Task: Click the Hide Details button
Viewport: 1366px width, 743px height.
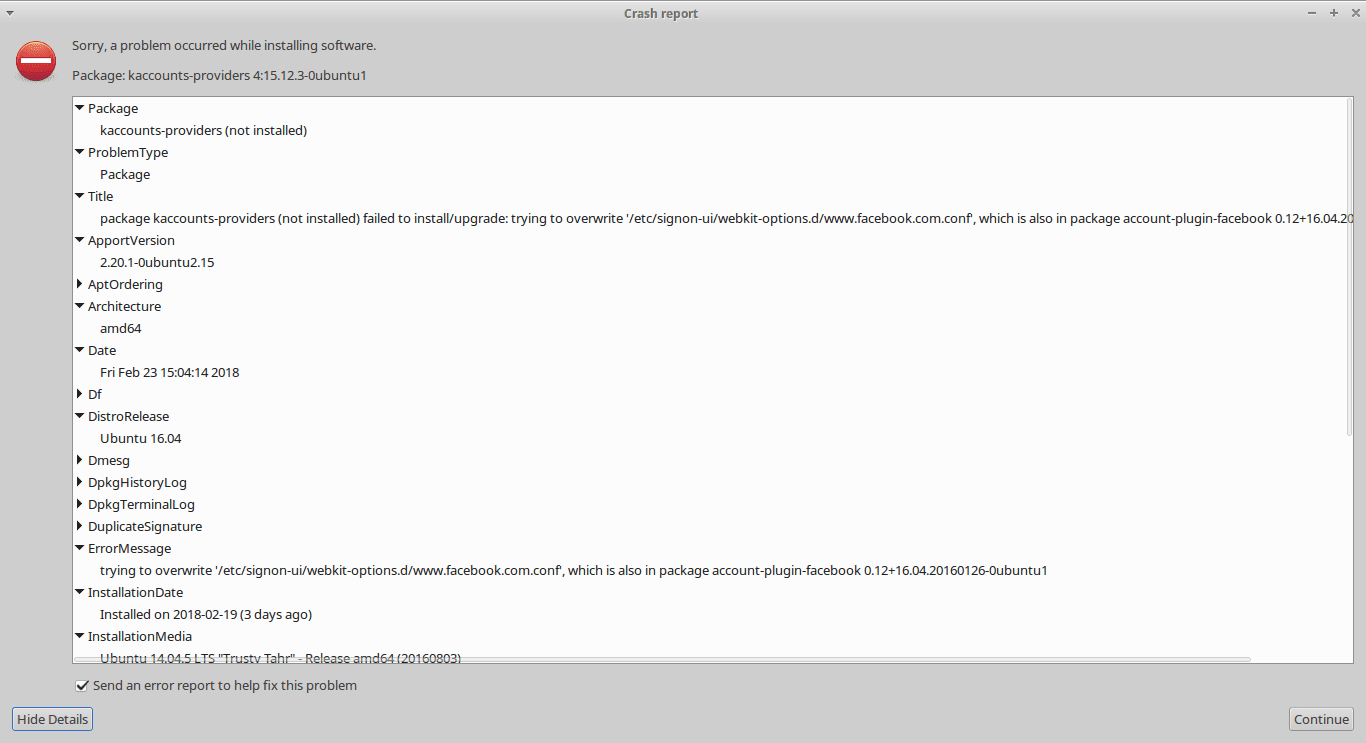Action: [52, 719]
